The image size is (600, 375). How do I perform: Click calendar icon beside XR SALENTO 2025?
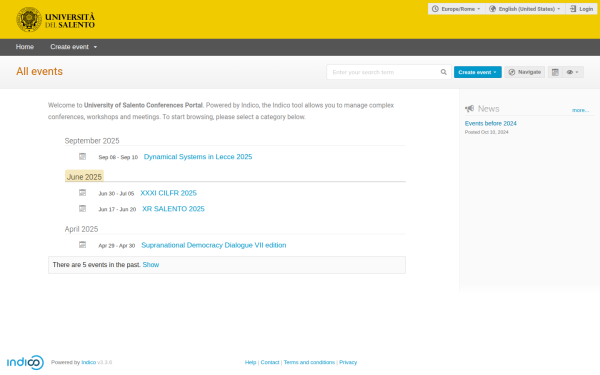82,208
